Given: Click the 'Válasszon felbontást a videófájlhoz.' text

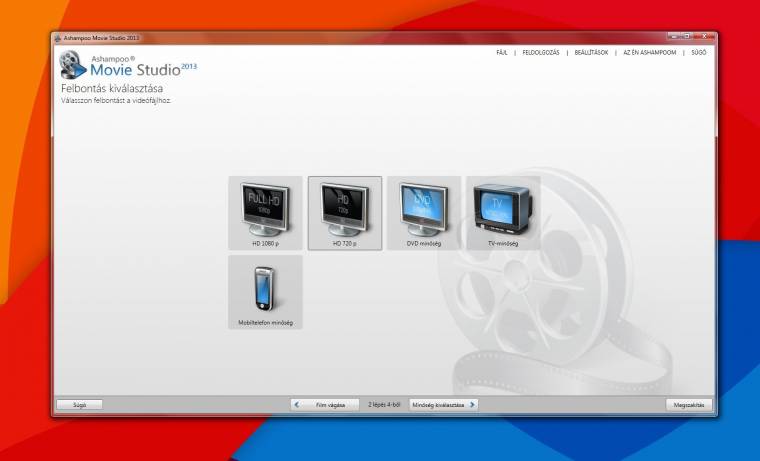Looking at the screenshot, I should pos(116,101).
